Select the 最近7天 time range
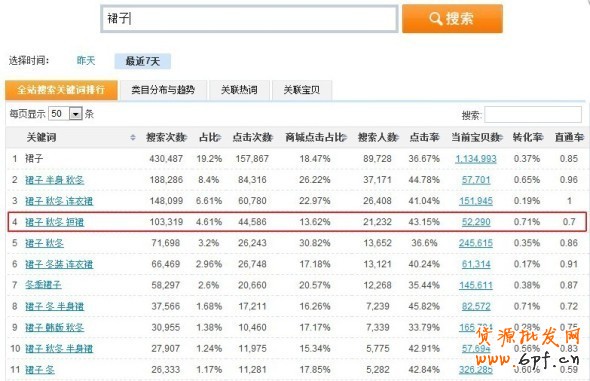Image resolution: width=590 pixels, height=381 pixels. 143,61
